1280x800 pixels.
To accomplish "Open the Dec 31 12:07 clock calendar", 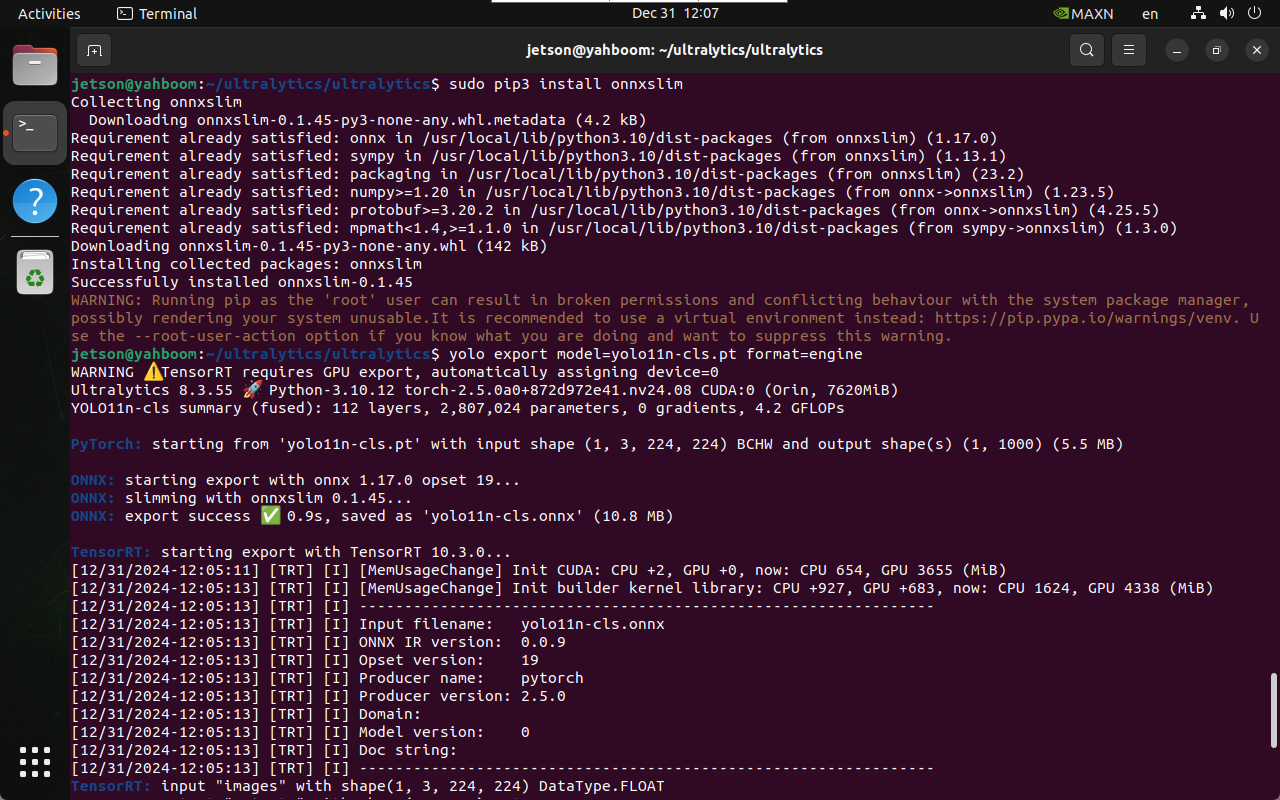I will [x=675, y=14].
